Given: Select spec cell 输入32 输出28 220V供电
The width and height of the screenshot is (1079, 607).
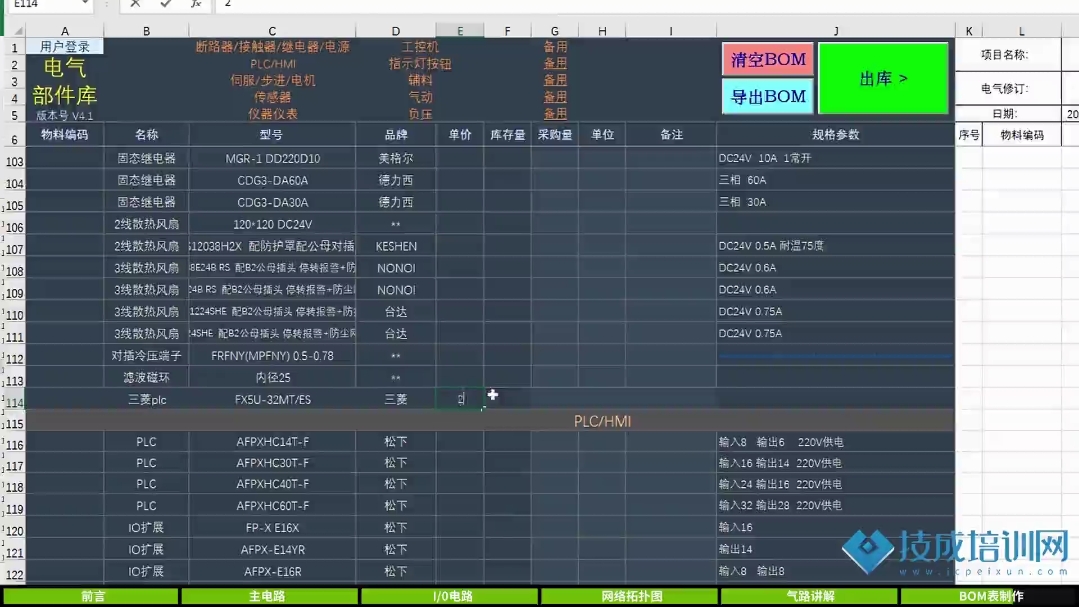Looking at the screenshot, I should pyautogui.click(x=835, y=505).
